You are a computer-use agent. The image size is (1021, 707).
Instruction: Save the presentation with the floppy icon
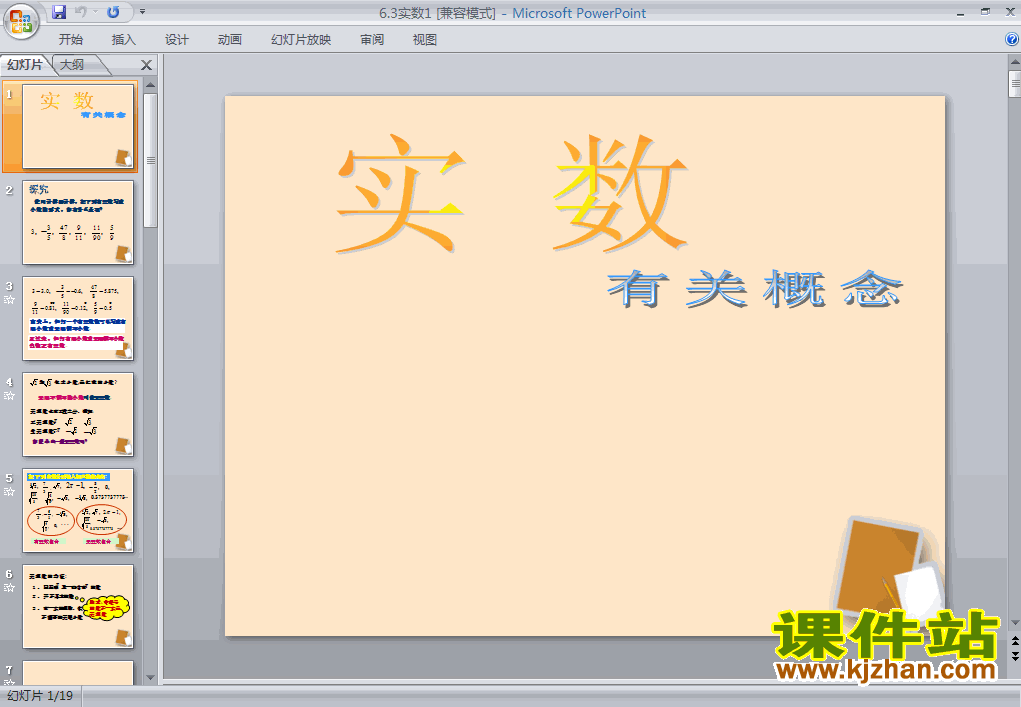pyautogui.click(x=59, y=12)
